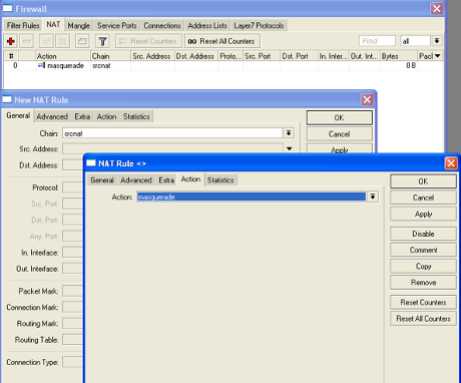Screen dimensions: 461x383
Task: Select General tab in New NAT Rule
Action: [x=18, y=116]
